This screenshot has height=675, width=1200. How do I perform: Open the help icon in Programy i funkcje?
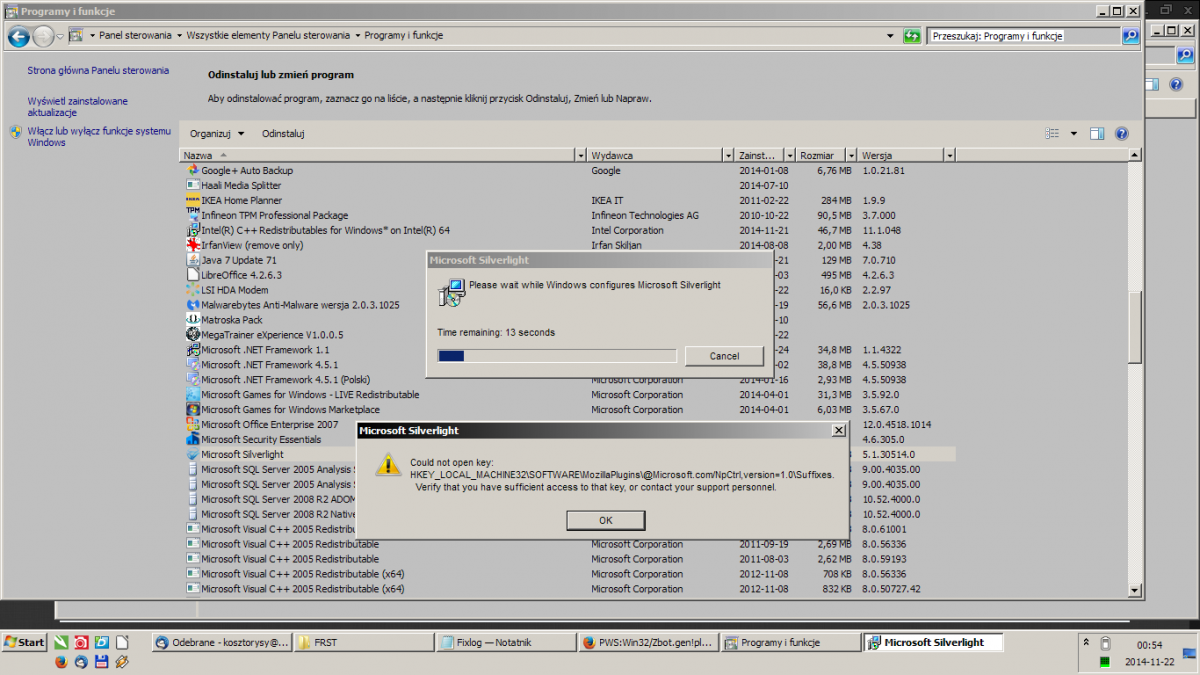[1121, 134]
